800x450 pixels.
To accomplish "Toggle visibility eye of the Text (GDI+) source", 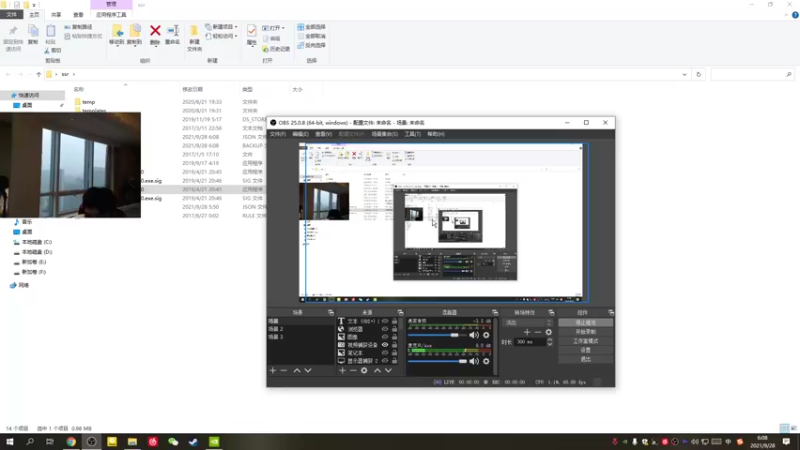I will coord(385,321).
